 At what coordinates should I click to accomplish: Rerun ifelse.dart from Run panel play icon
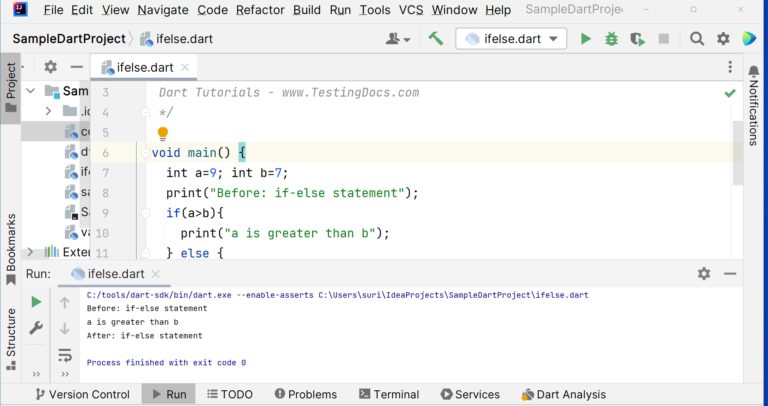pos(36,302)
